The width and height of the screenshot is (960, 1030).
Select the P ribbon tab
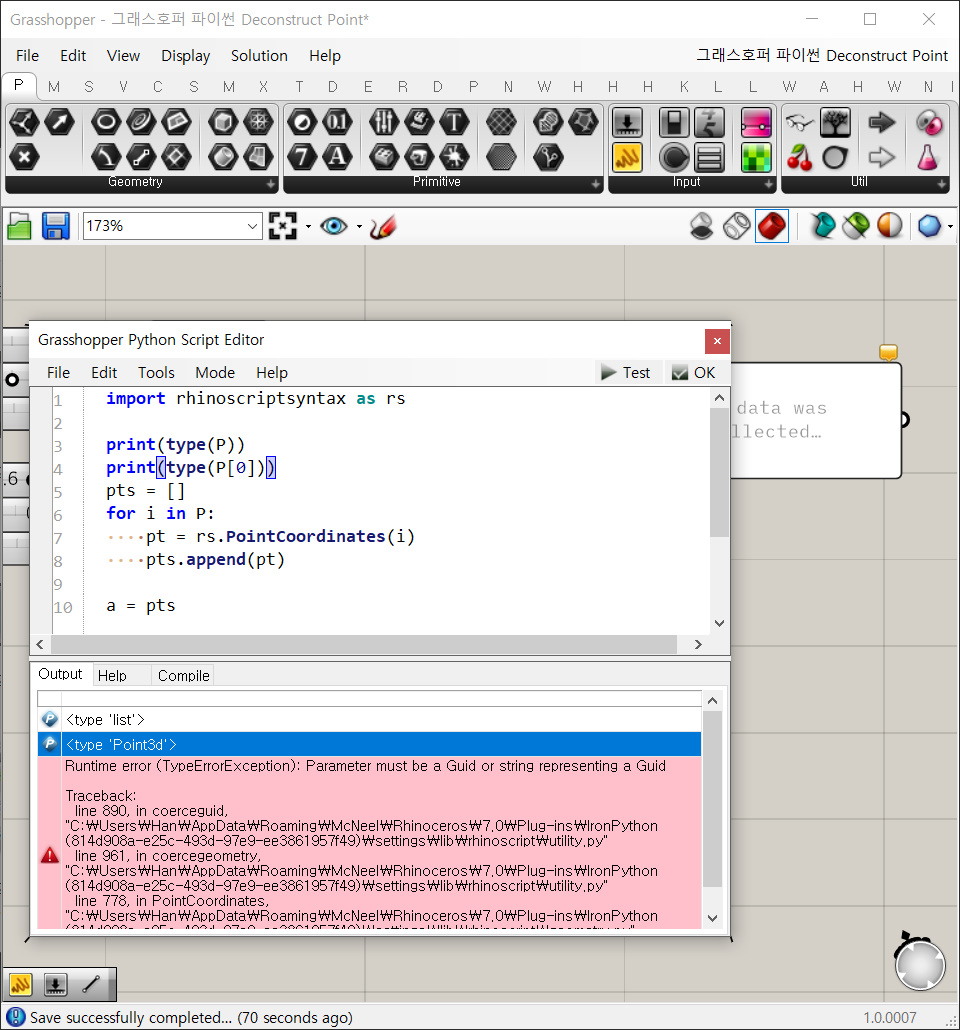[18, 85]
